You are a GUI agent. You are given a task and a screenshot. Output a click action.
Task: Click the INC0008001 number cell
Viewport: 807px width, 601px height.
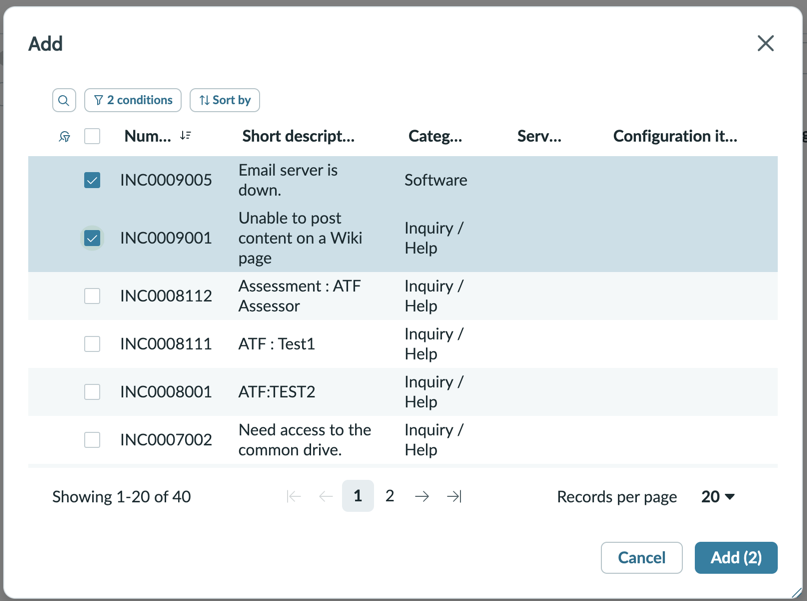(166, 392)
